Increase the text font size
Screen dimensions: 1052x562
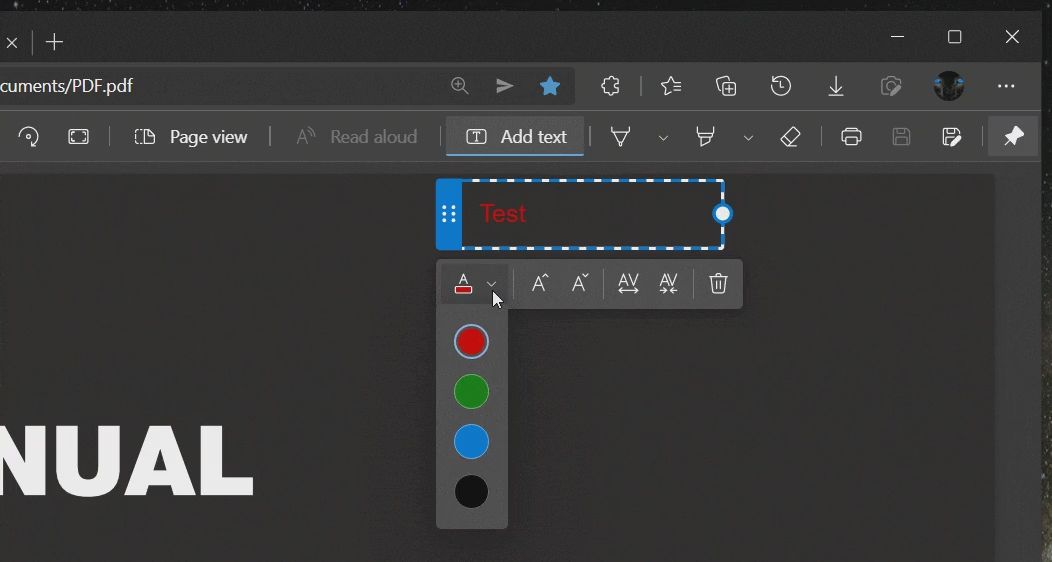tap(540, 283)
